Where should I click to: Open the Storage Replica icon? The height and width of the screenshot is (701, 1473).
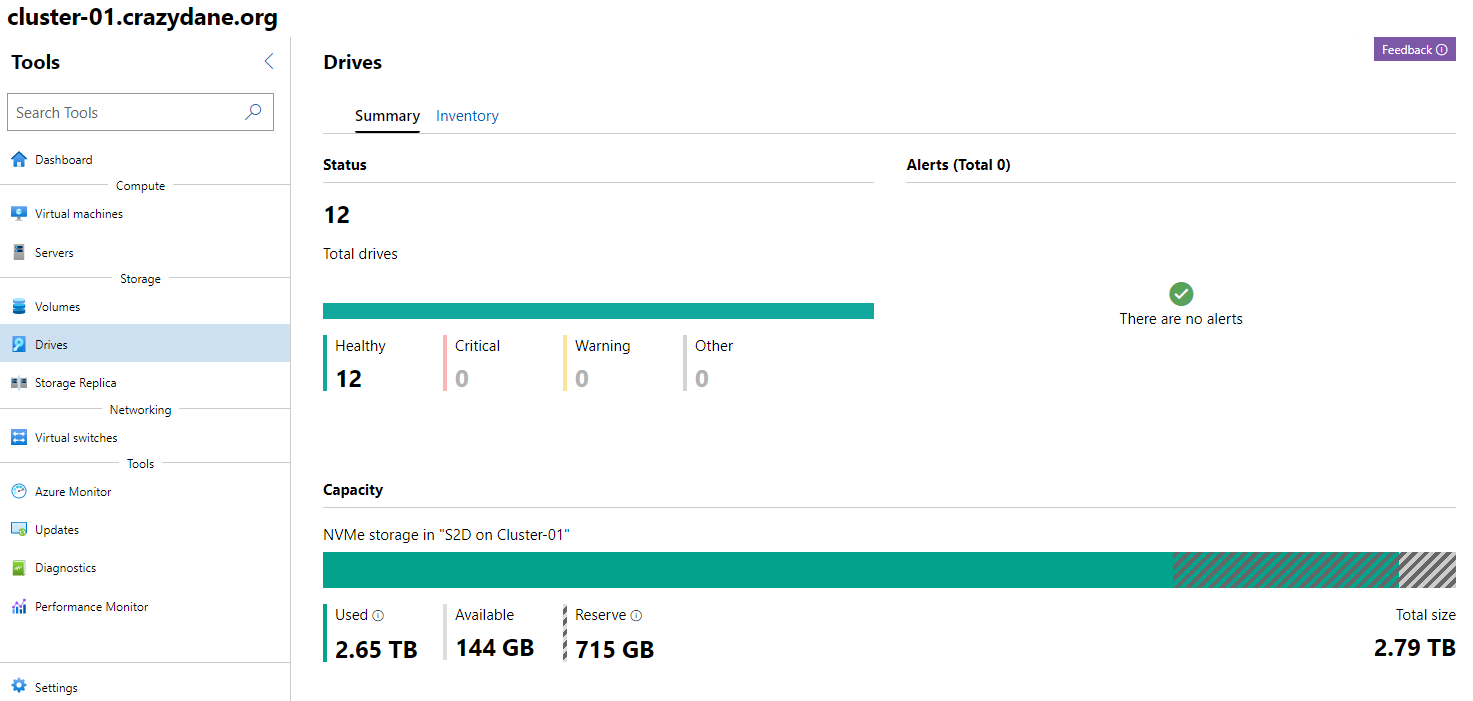[x=19, y=382]
